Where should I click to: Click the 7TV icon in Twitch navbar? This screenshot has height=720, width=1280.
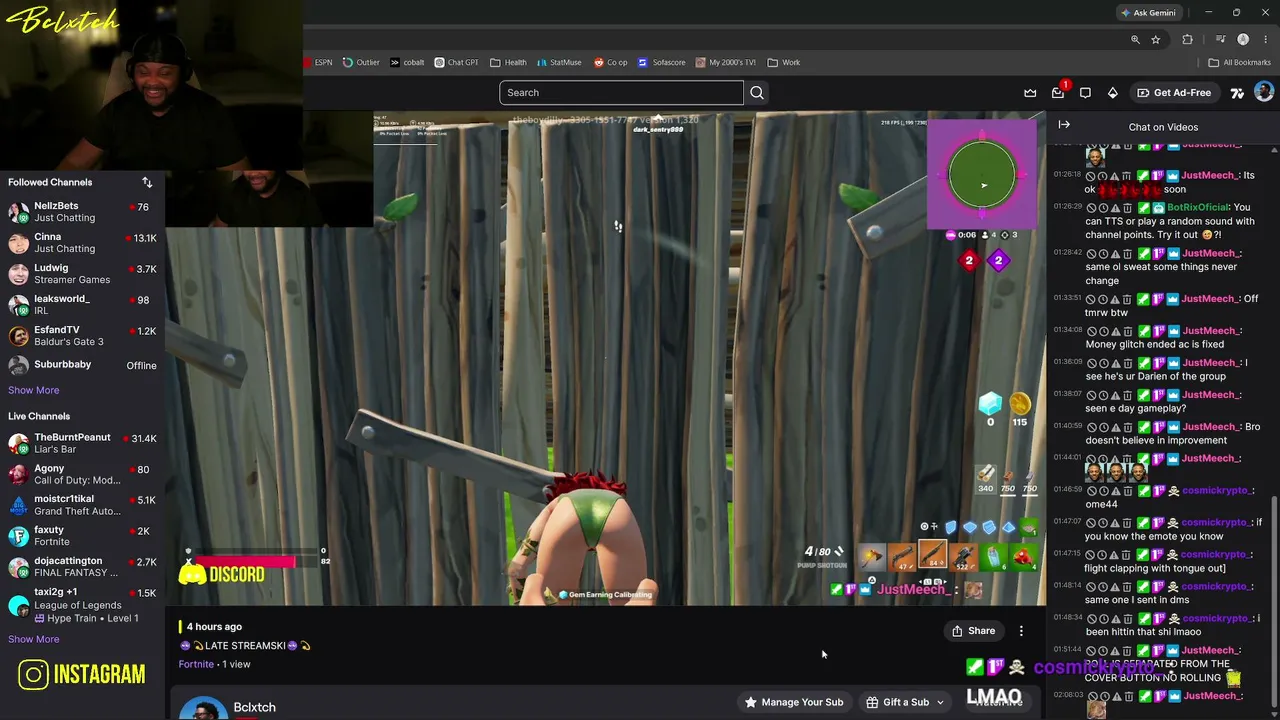1237,93
